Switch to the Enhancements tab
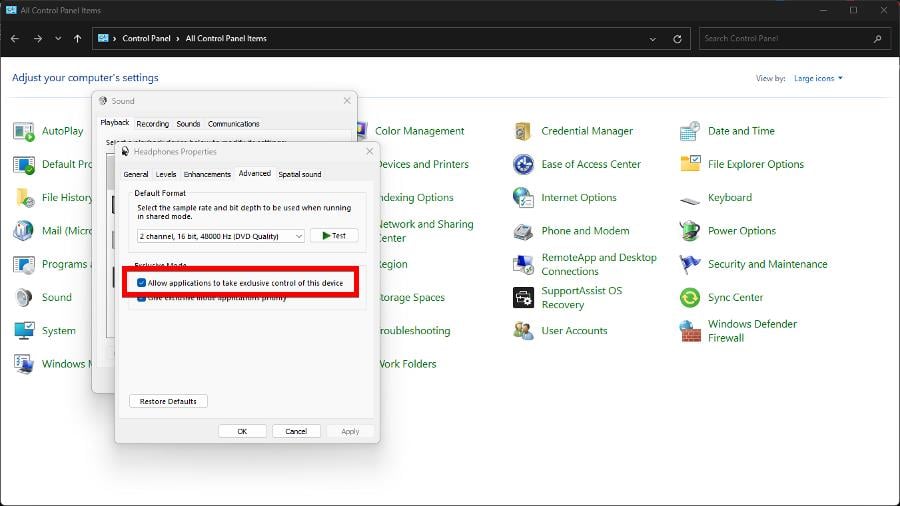Image resolution: width=900 pixels, height=506 pixels. [207, 174]
